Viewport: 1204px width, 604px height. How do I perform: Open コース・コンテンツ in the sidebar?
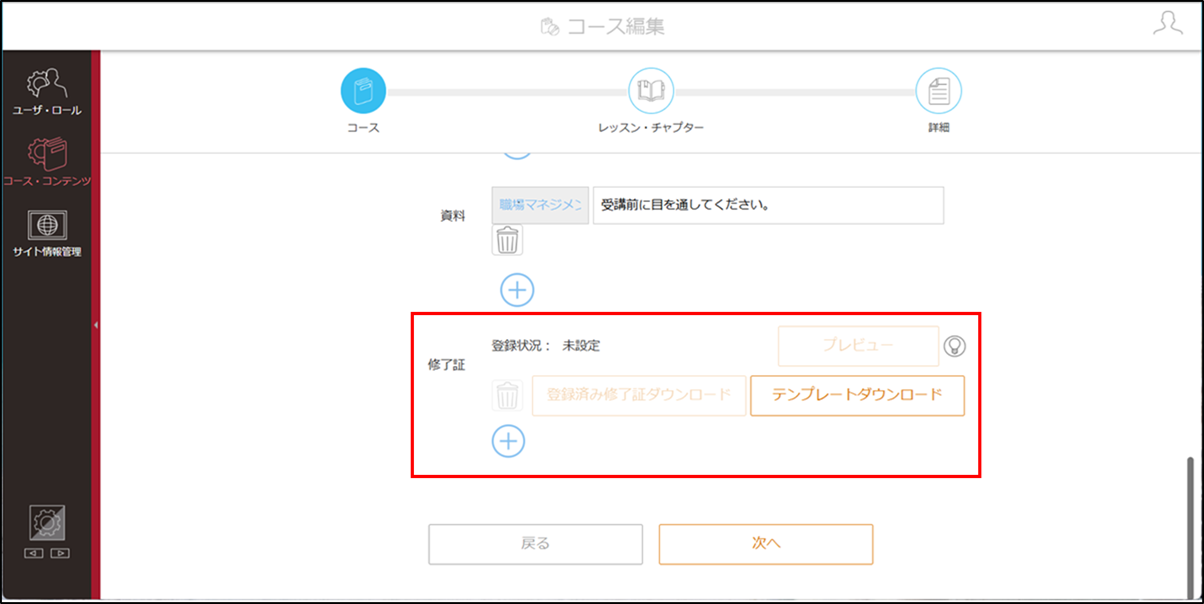(47, 162)
